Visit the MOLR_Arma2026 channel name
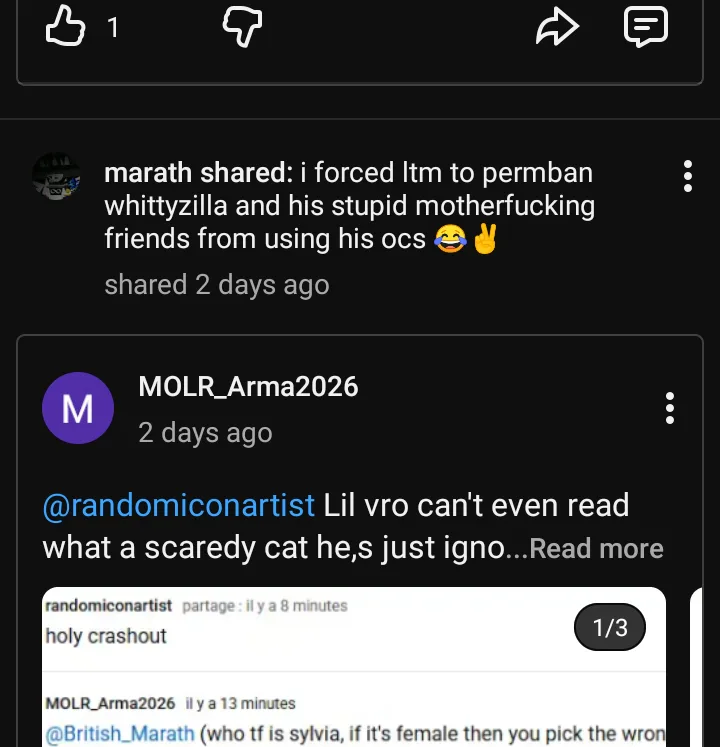The image size is (720, 747). point(248,387)
